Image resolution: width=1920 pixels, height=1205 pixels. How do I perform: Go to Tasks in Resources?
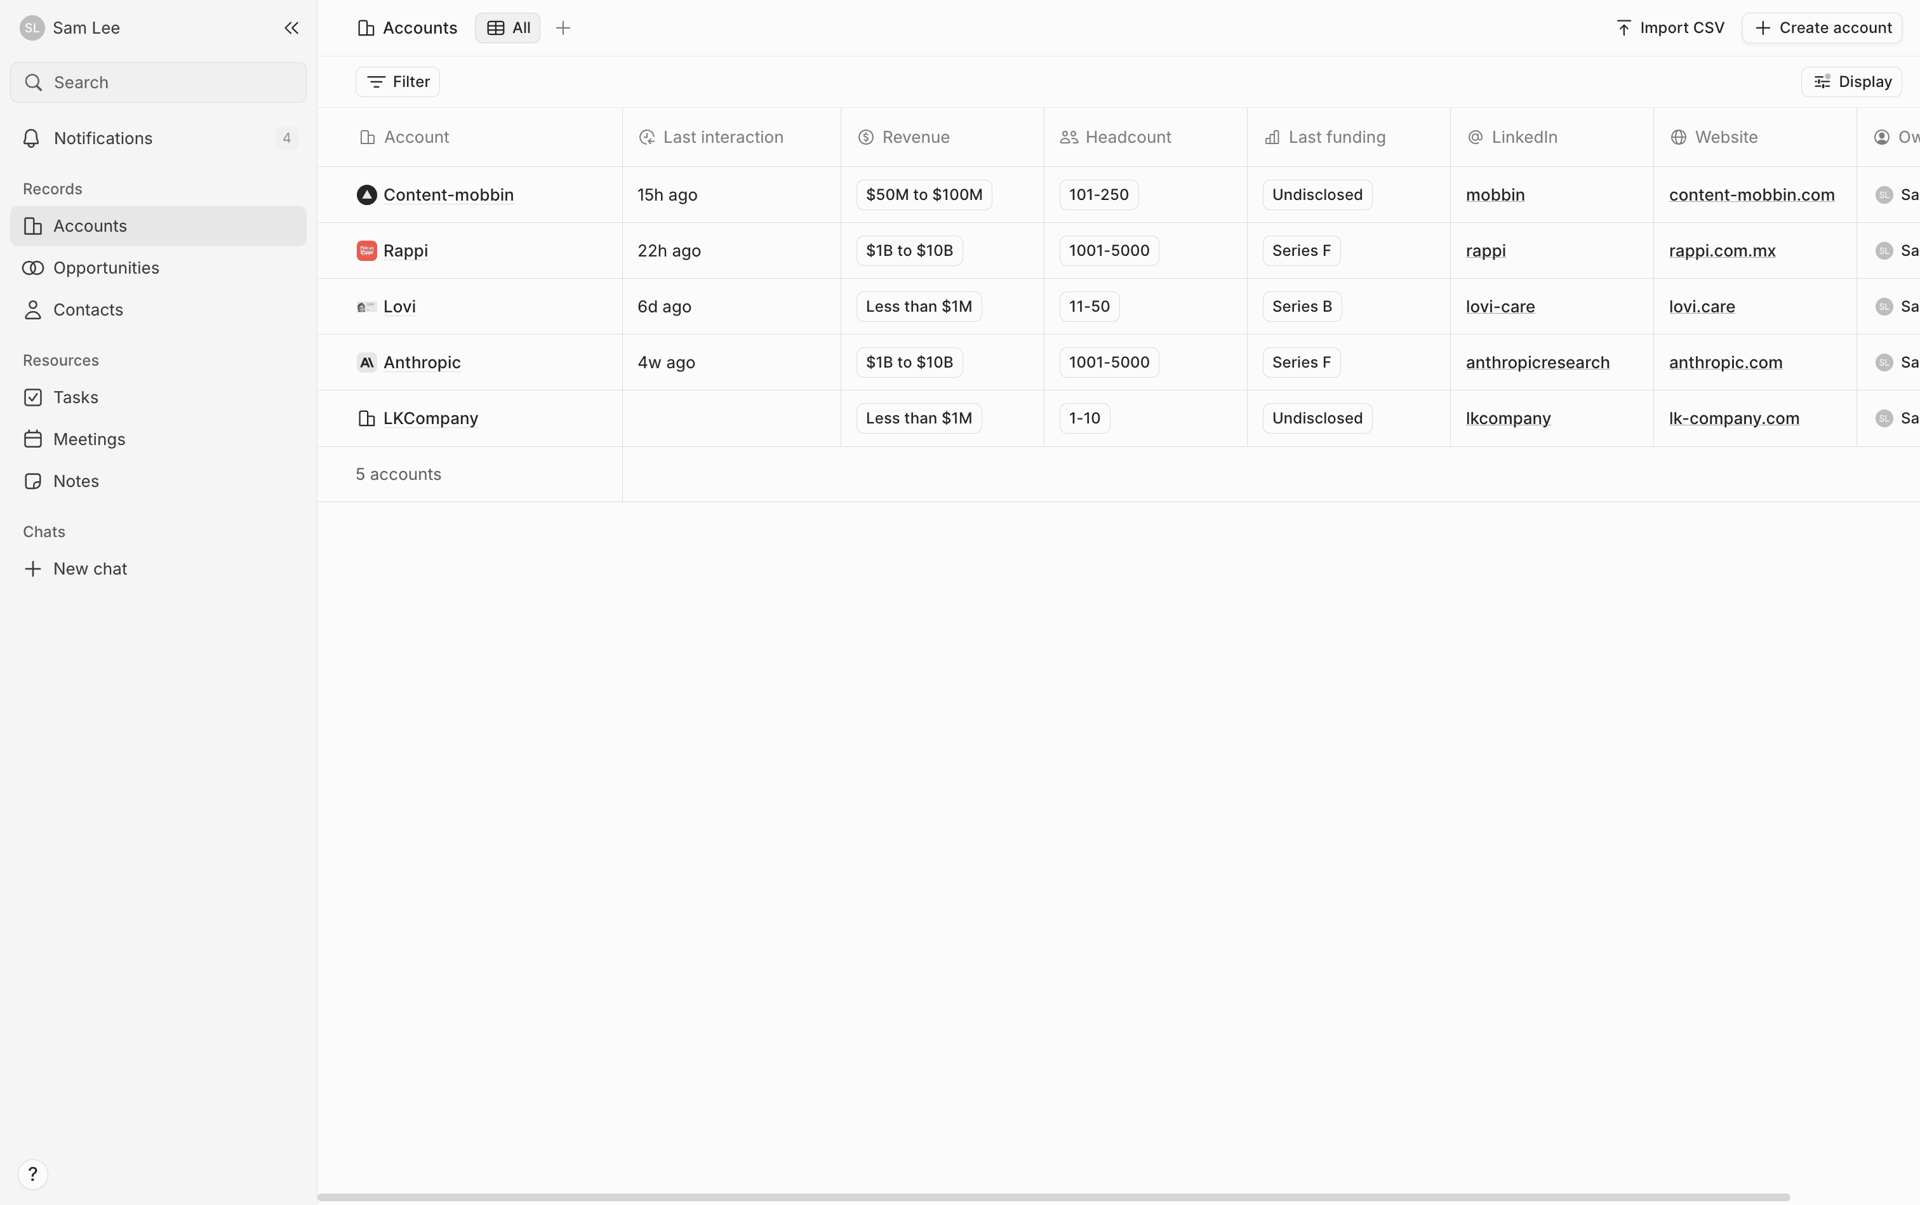click(158, 397)
